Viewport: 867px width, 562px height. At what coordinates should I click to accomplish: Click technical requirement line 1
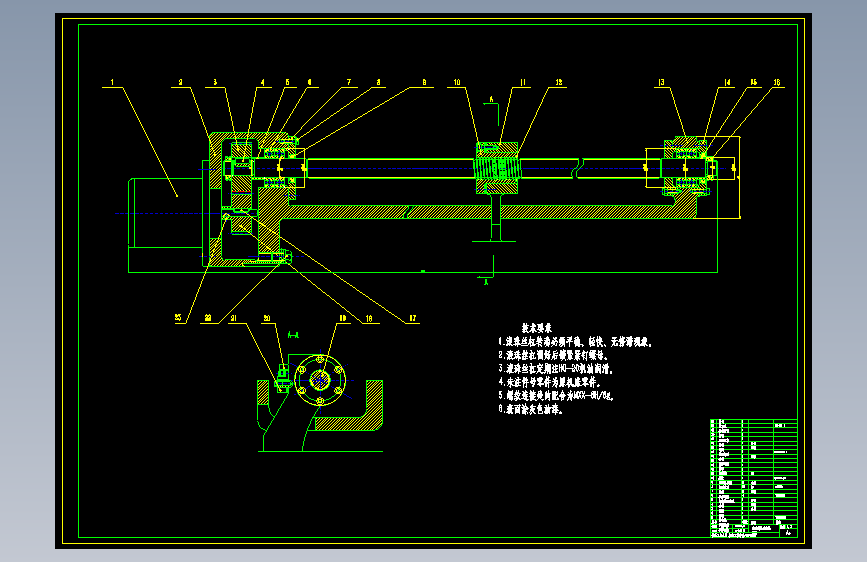(575, 342)
